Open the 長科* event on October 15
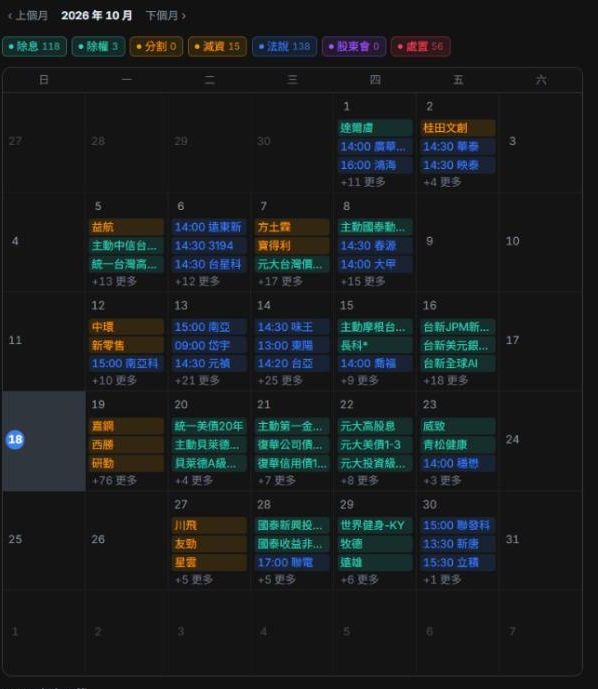The width and height of the screenshot is (598, 689). click(x=375, y=345)
